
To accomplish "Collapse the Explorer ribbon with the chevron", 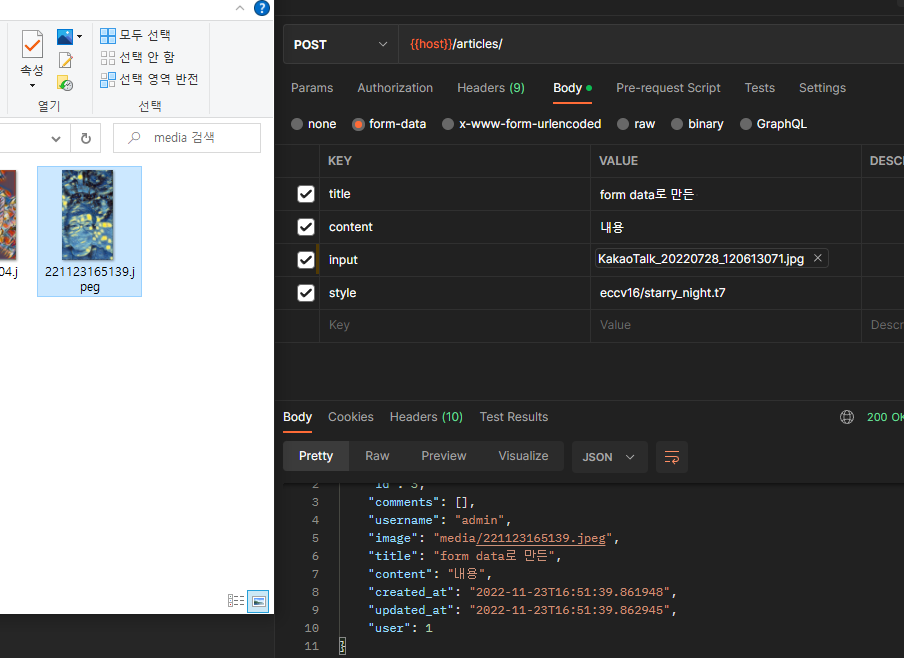I will pos(240,8).
